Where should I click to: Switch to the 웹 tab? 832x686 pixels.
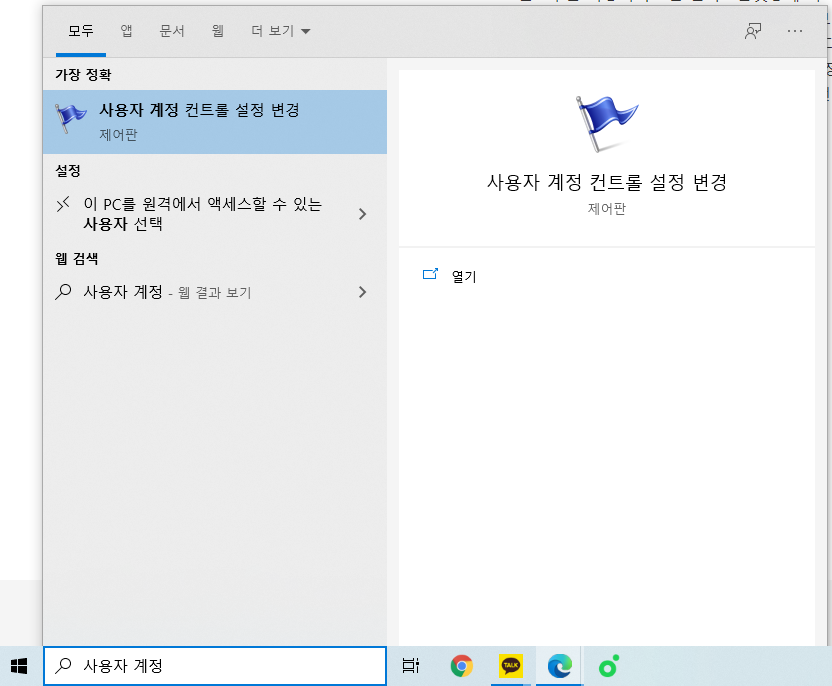click(x=218, y=31)
